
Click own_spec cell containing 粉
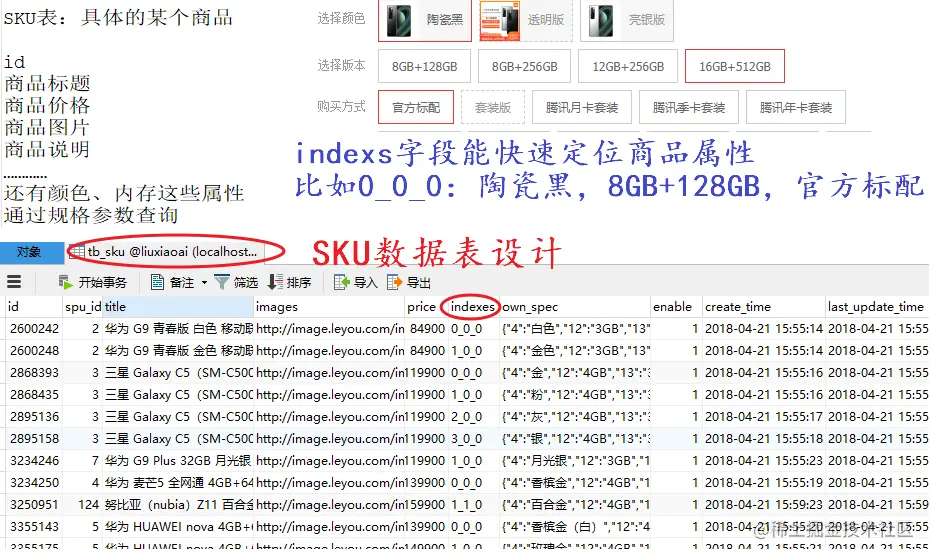(x=575, y=395)
